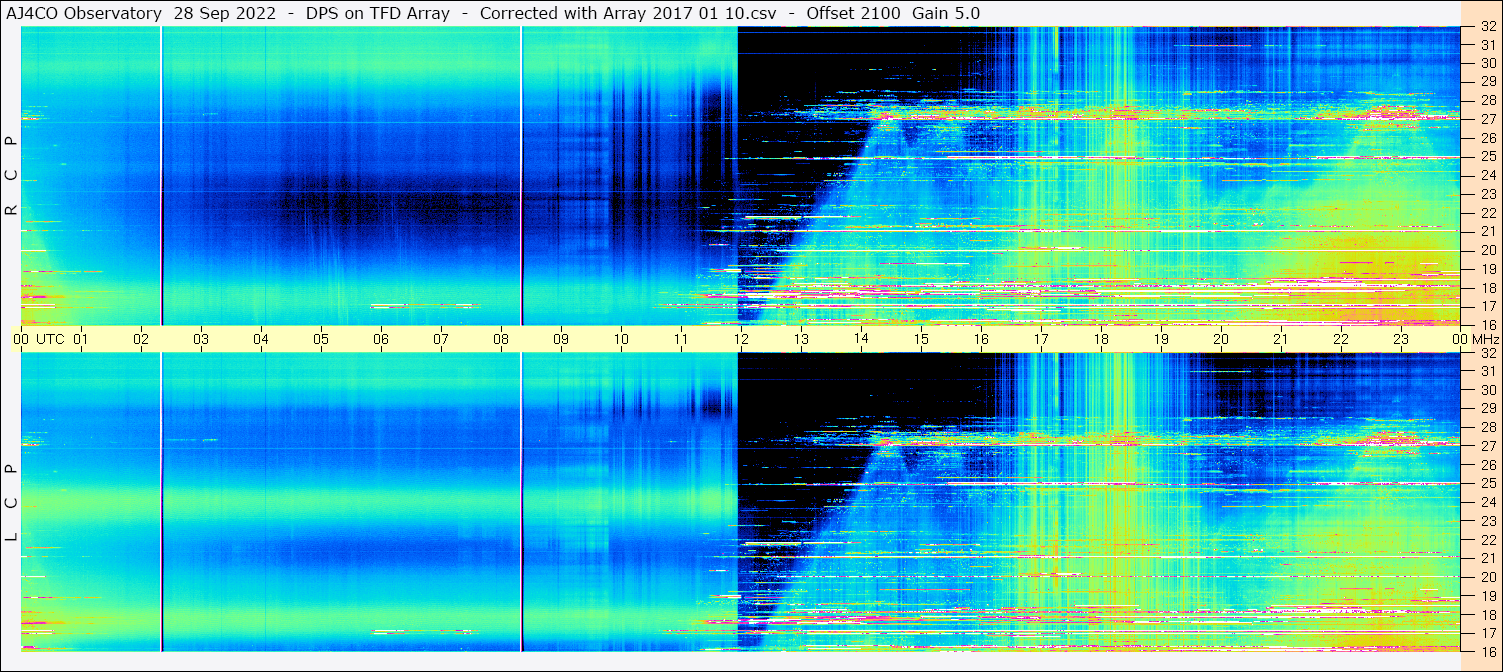
Task: Select hour marker 20 on the UTC axis
Action: tap(1221, 339)
